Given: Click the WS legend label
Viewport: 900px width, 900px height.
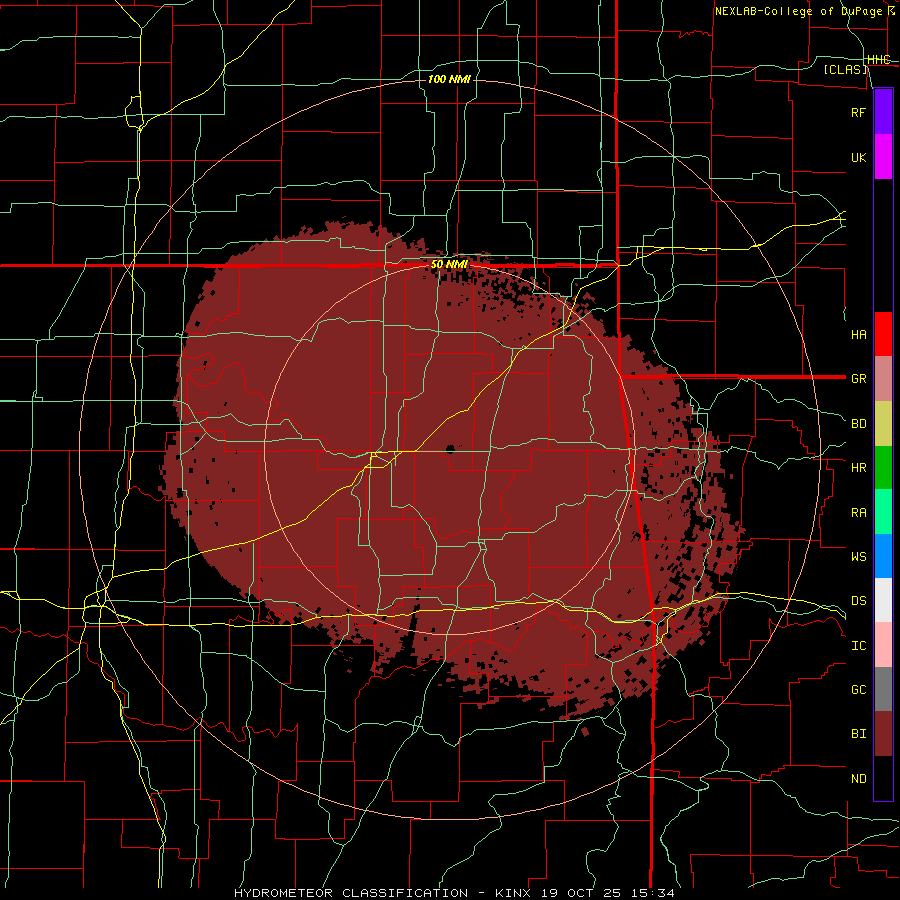Looking at the screenshot, I should [x=858, y=556].
